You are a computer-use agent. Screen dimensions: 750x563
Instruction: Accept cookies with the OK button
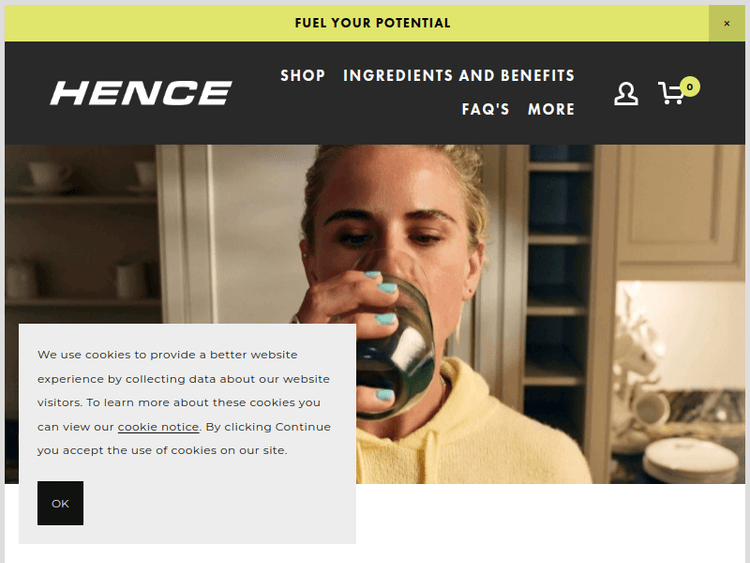pyautogui.click(x=60, y=503)
